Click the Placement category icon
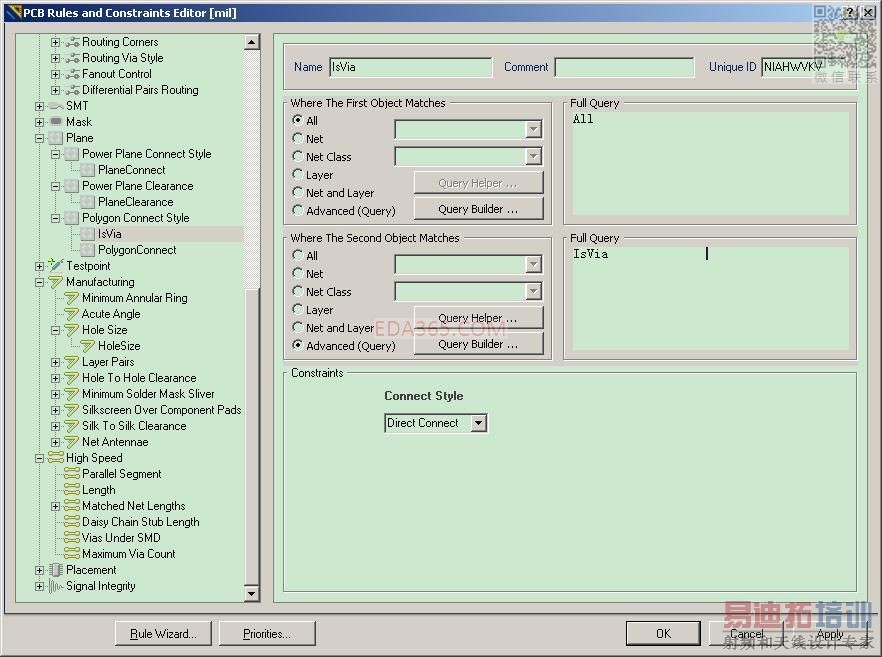This screenshot has width=882, height=657. 55,570
